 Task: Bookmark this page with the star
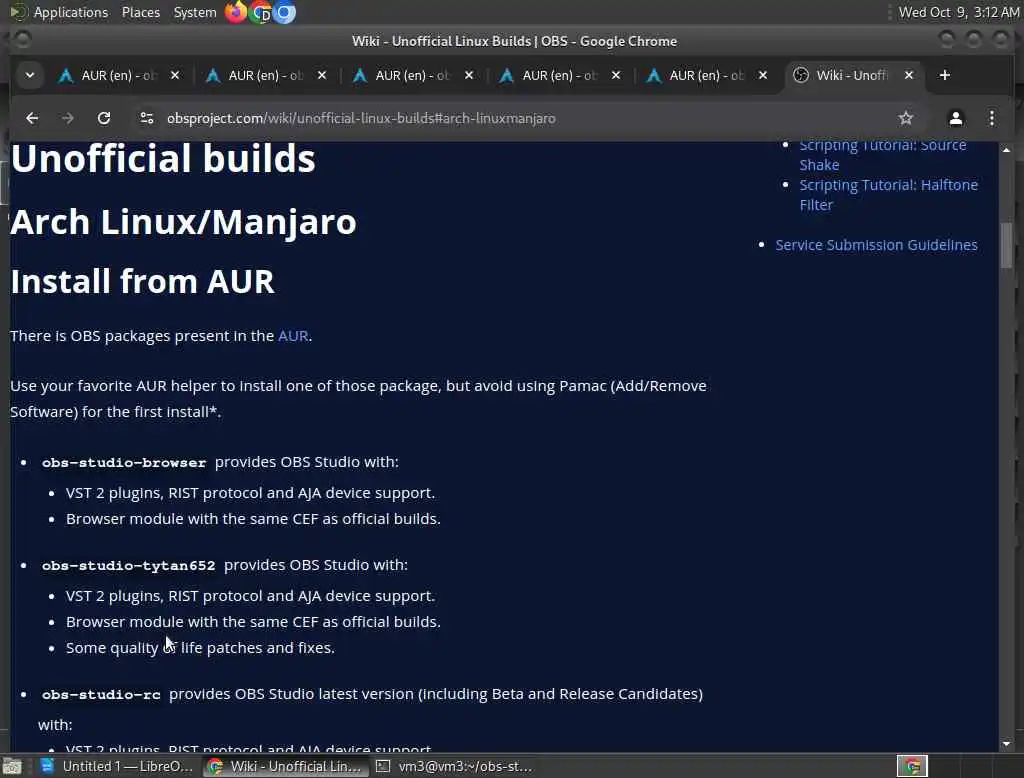point(905,118)
